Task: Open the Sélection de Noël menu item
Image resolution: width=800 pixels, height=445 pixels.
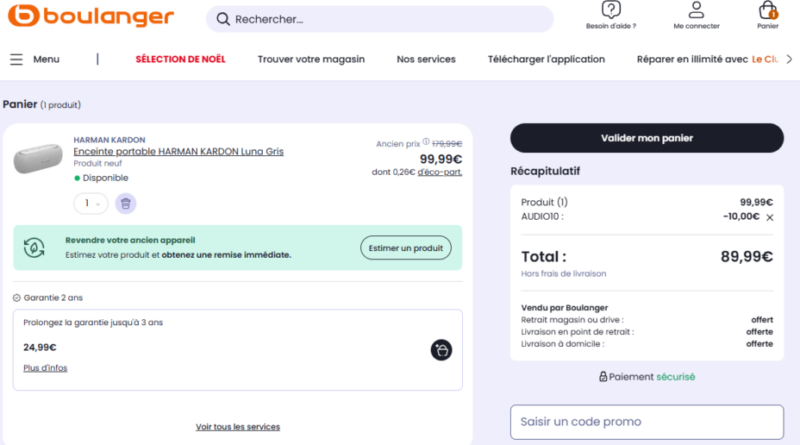Action: click(180, 59)
